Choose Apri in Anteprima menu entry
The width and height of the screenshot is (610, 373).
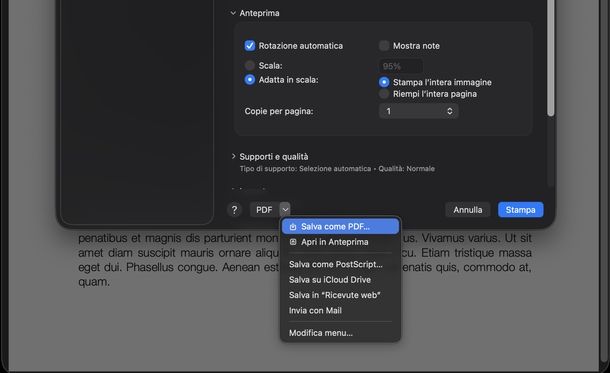[x=340, y=242]
